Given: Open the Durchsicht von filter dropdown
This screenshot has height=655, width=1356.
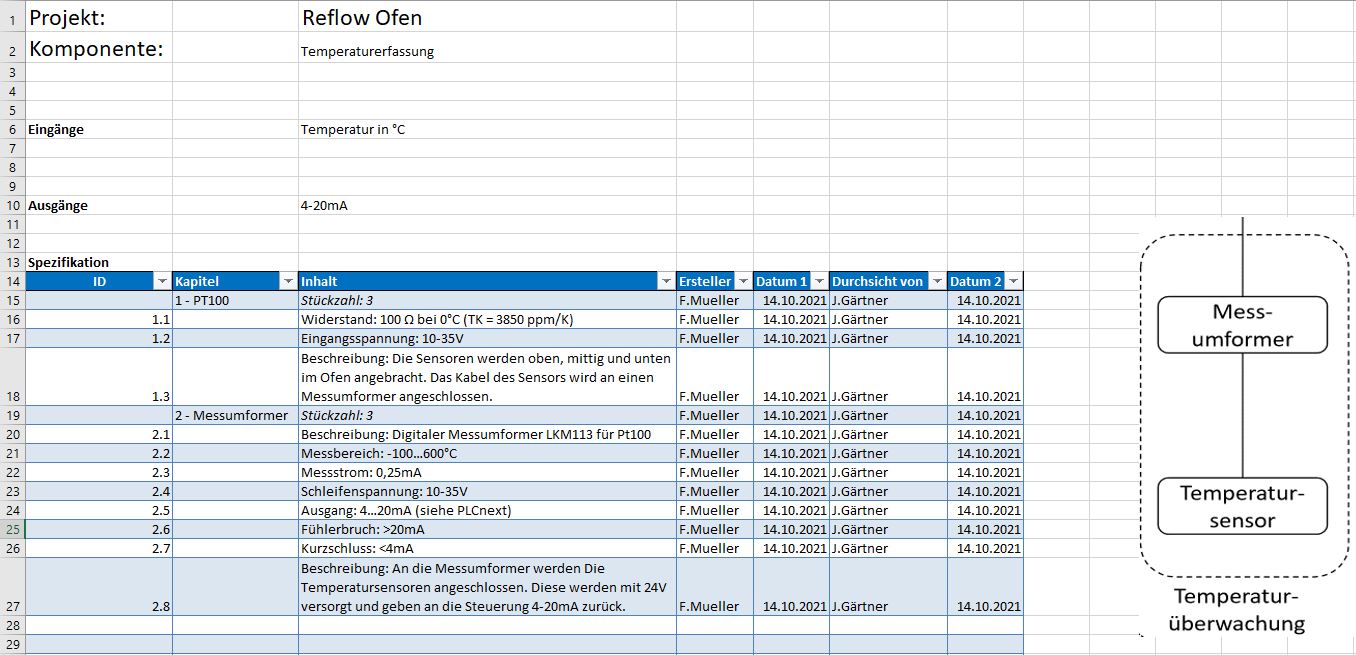Looking at the screenshot, I should point(937,282).
